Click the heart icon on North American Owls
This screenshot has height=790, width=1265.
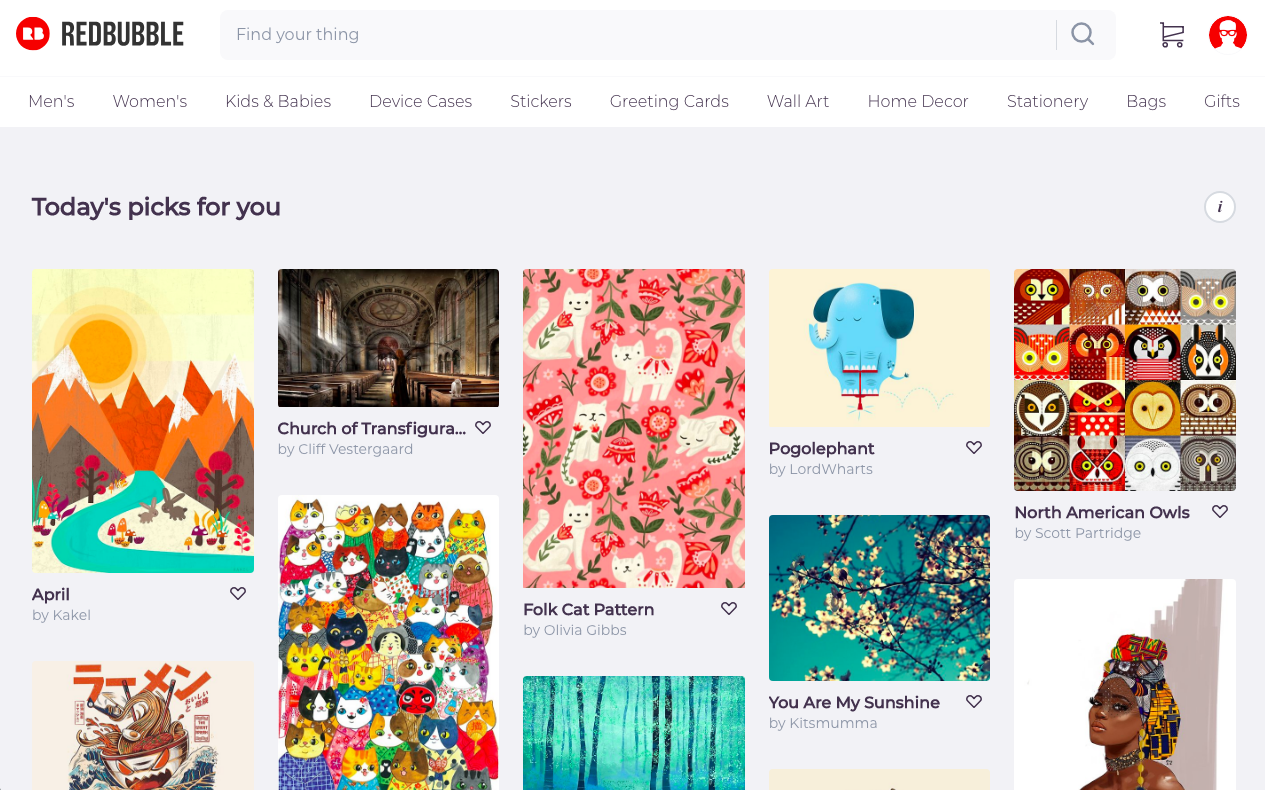(1220, 511)
